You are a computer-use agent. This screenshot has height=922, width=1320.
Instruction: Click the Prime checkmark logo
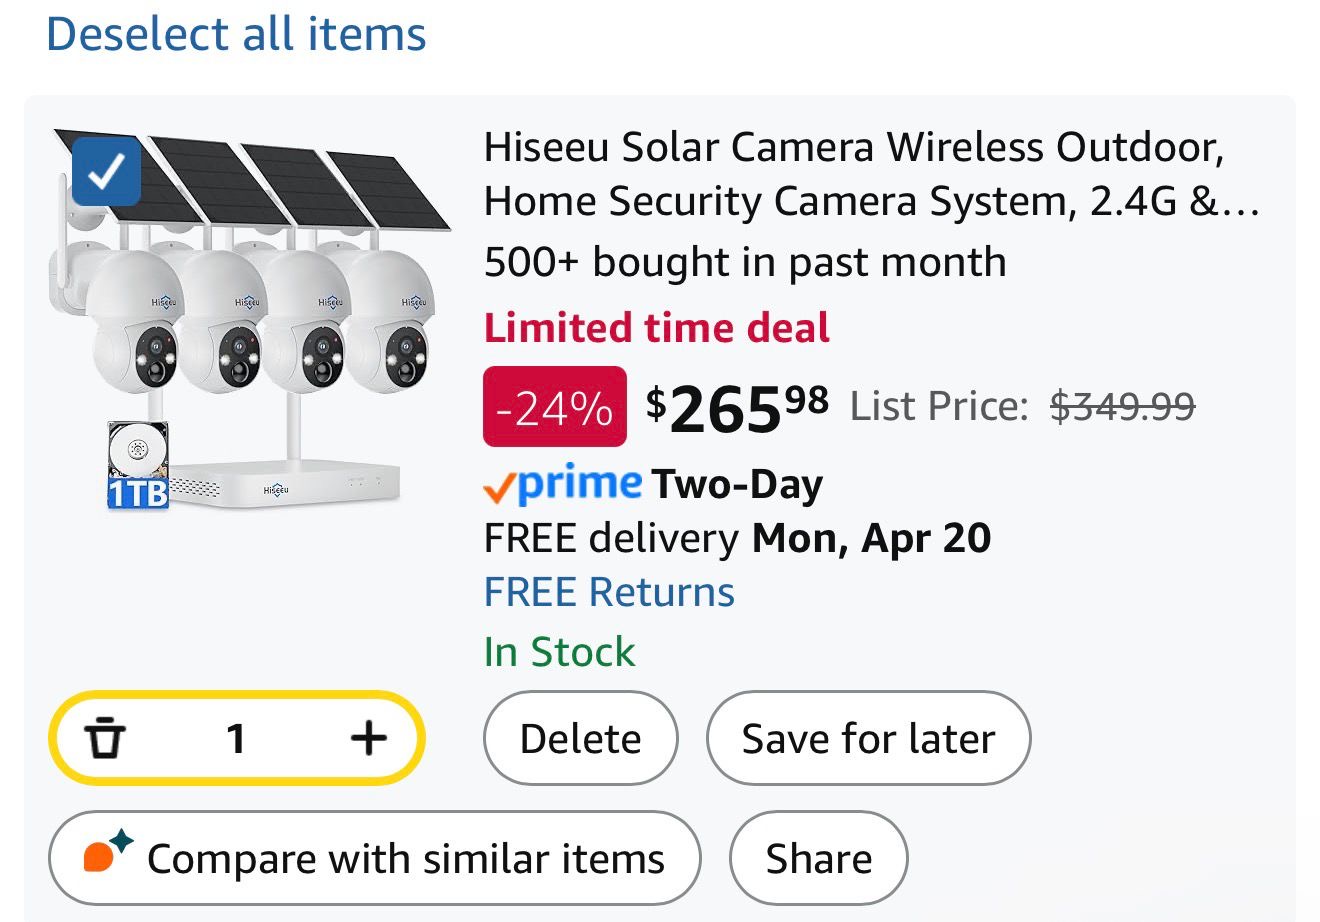[562, 486]
